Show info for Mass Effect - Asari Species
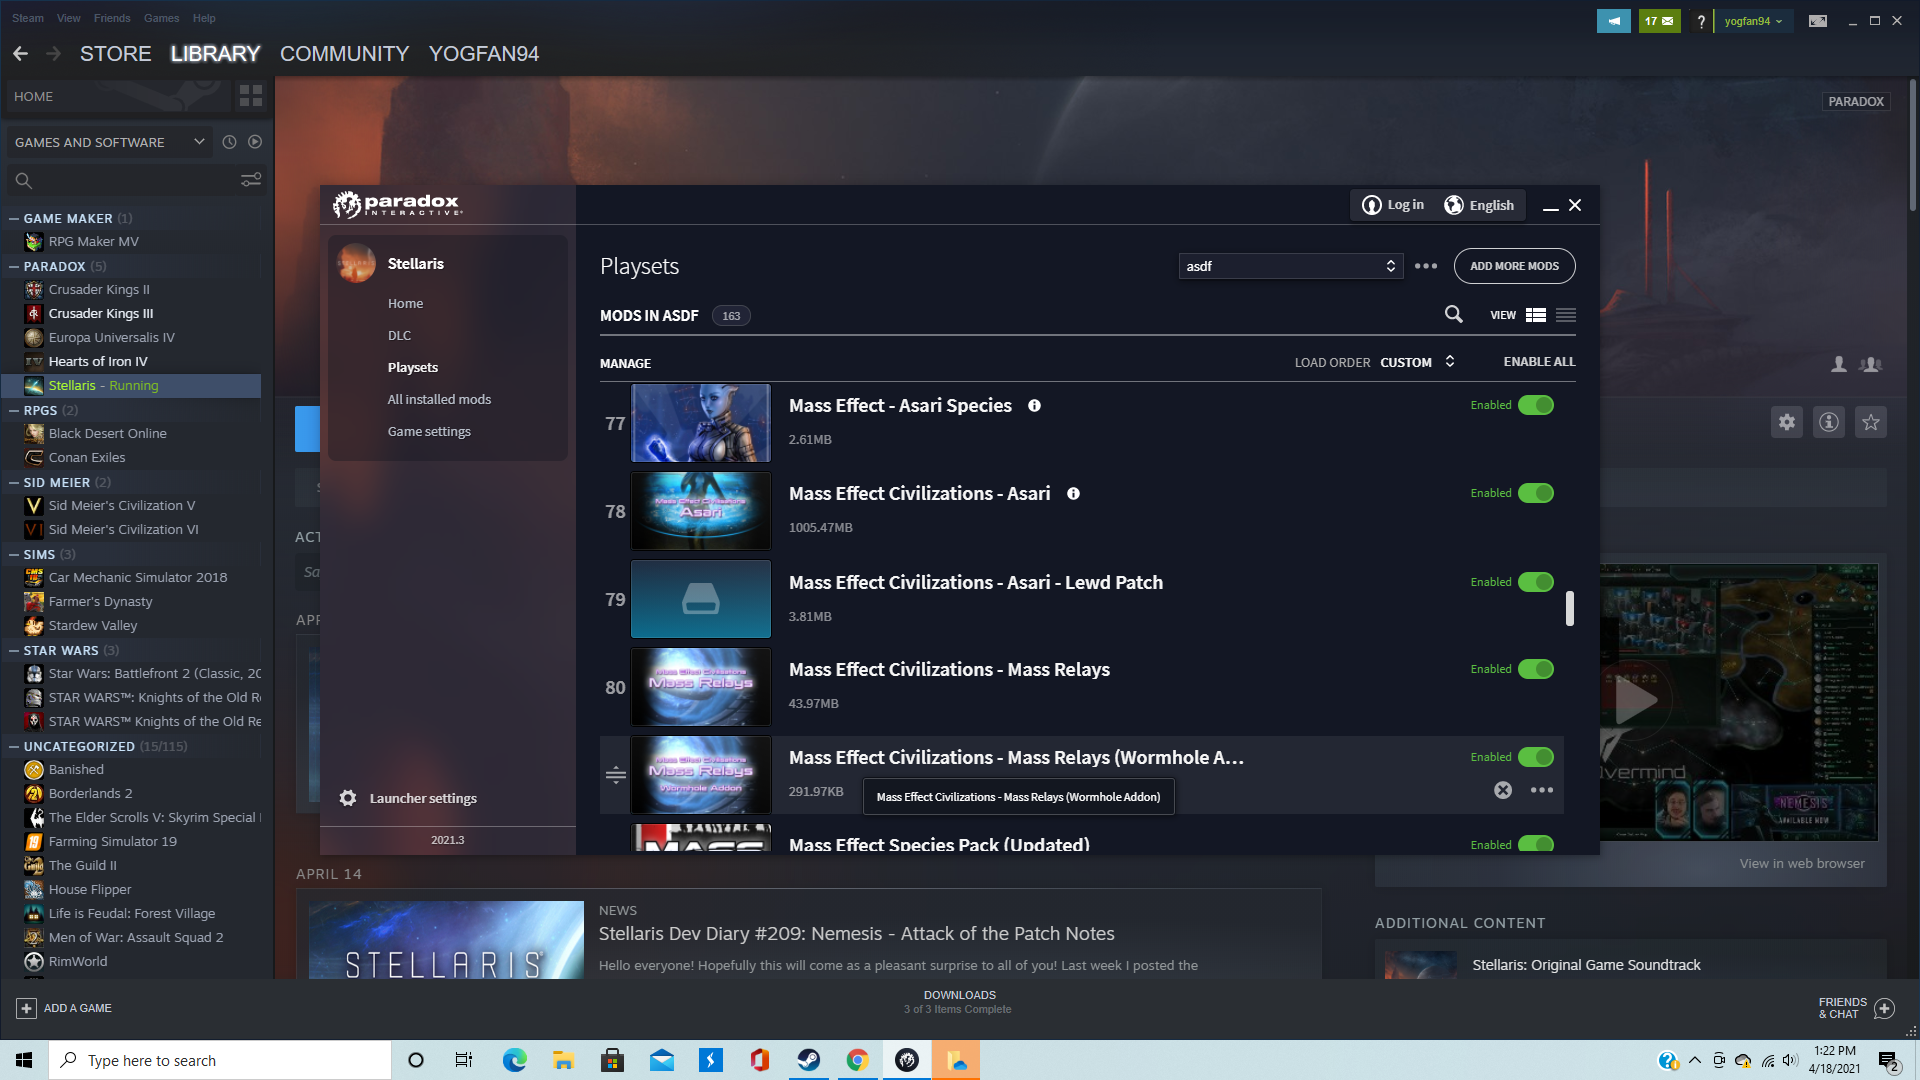This screenshot has width=1920, height=1080. click(x=1035, y=406)
